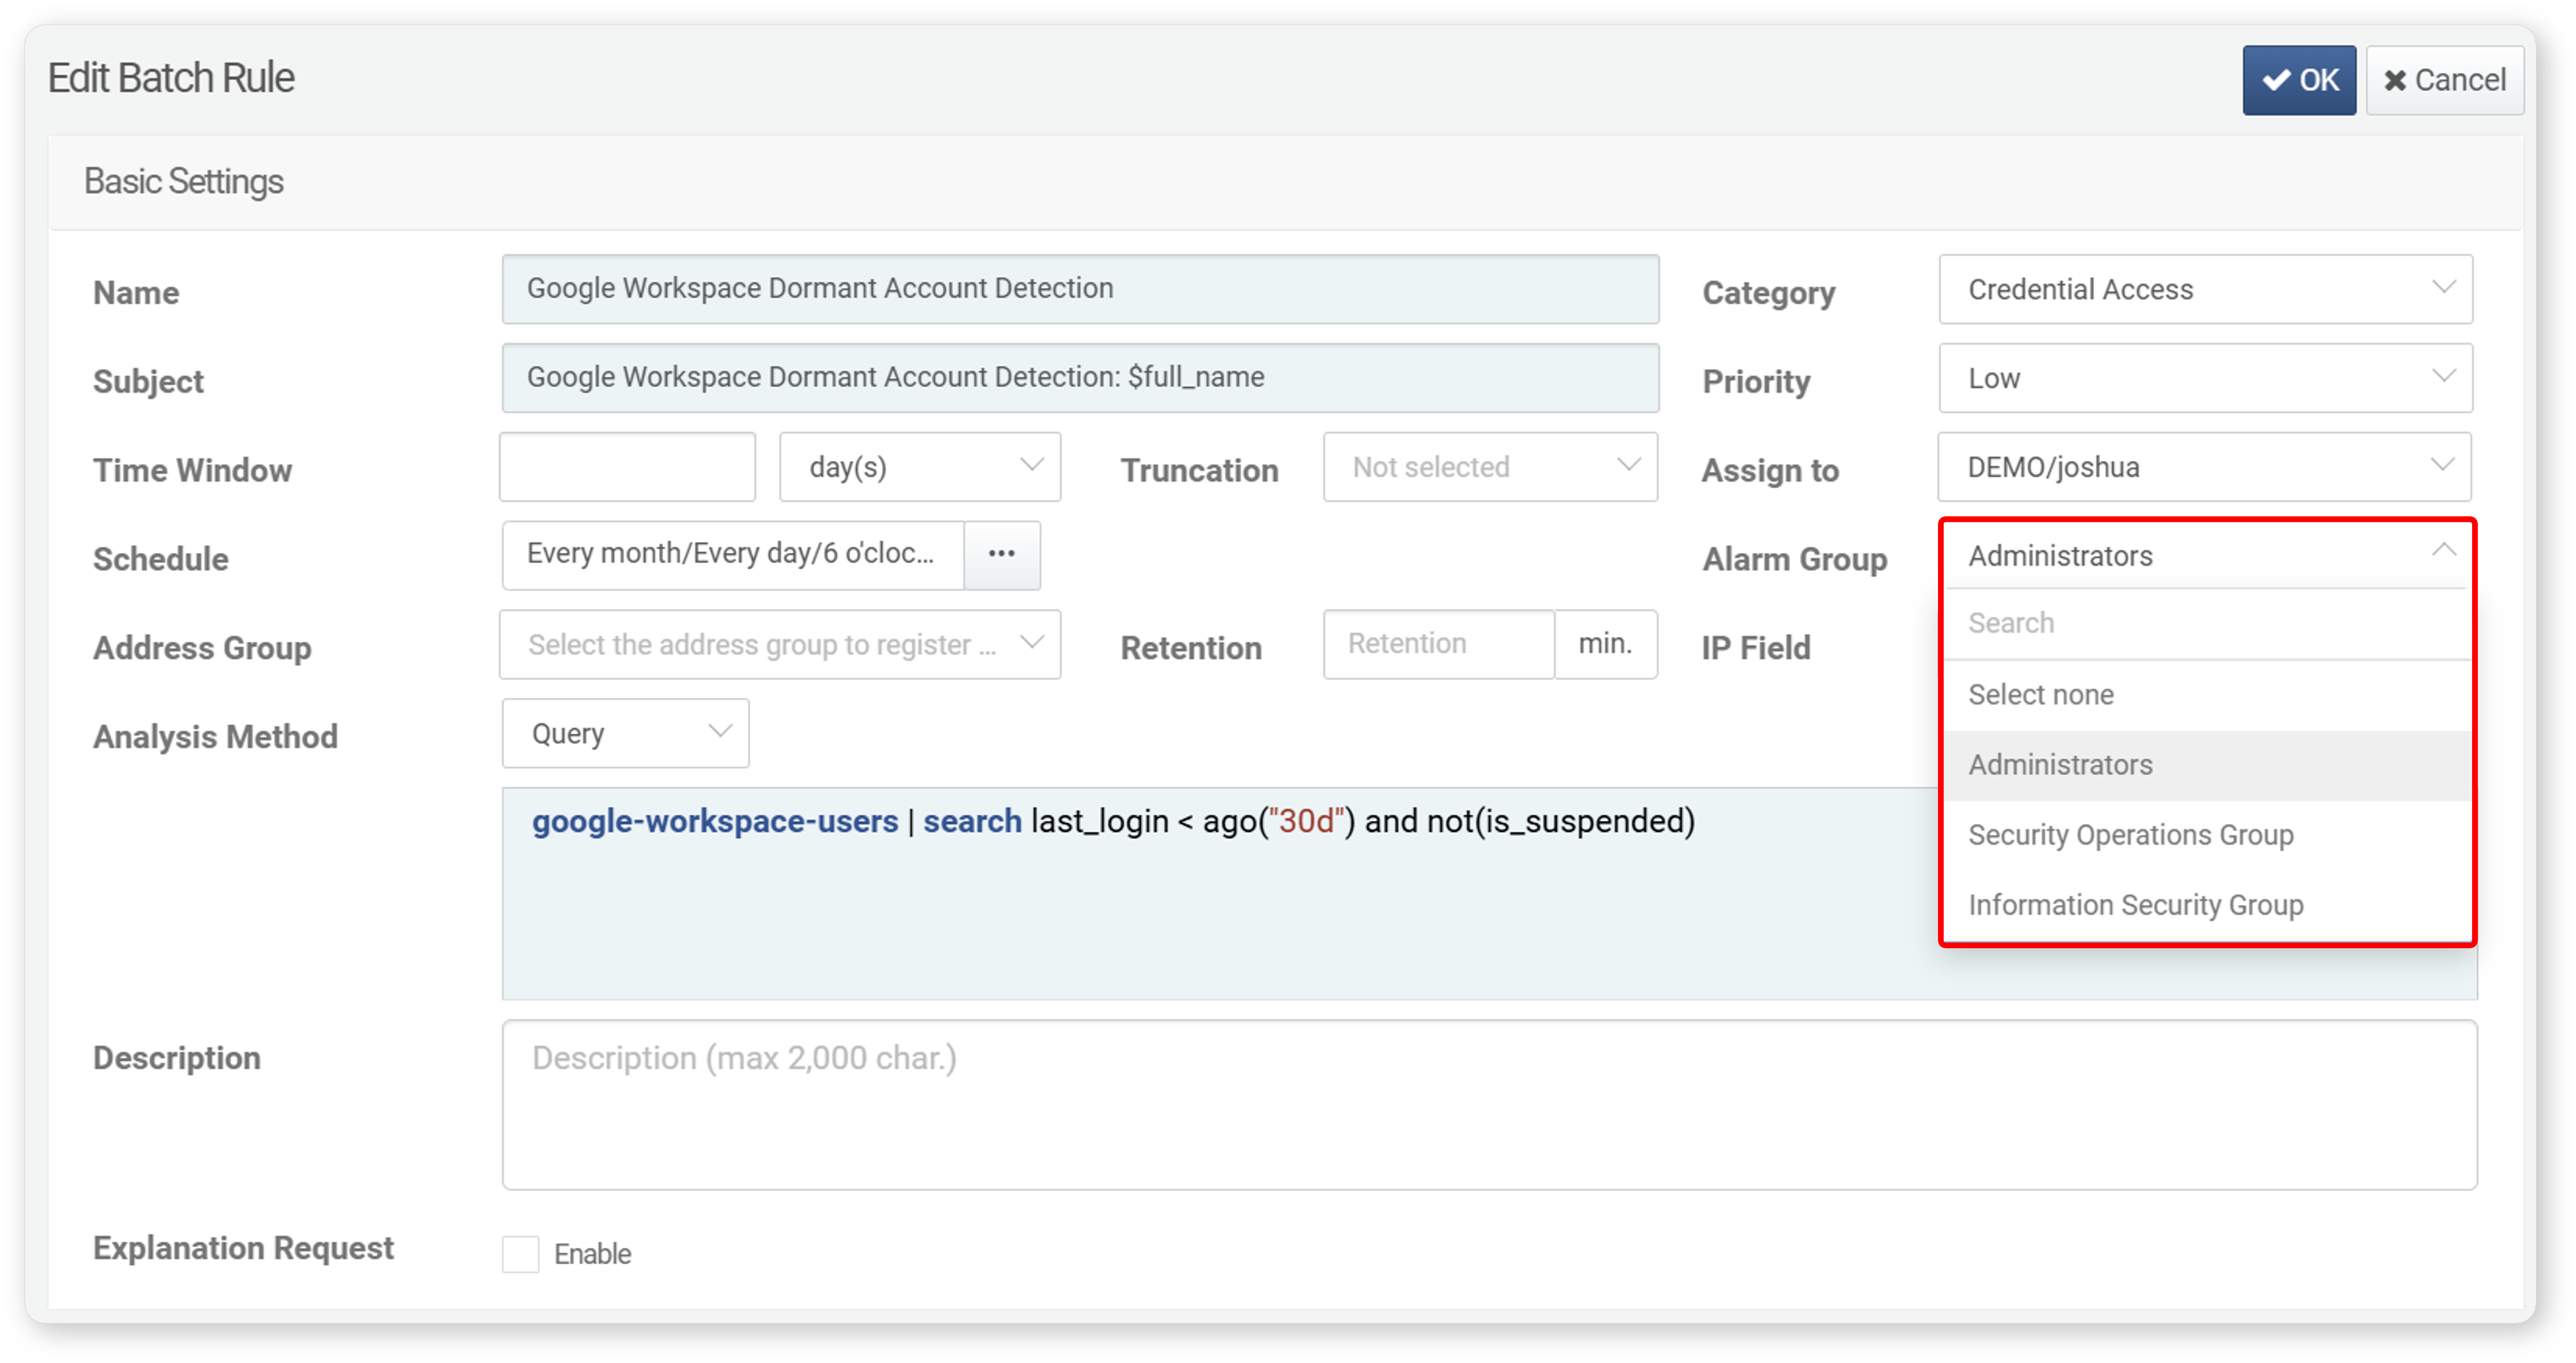2576x1363 pixels.
Task: Collapse the Alarm Group Administrators dropdown
Action: point(2207,555)
